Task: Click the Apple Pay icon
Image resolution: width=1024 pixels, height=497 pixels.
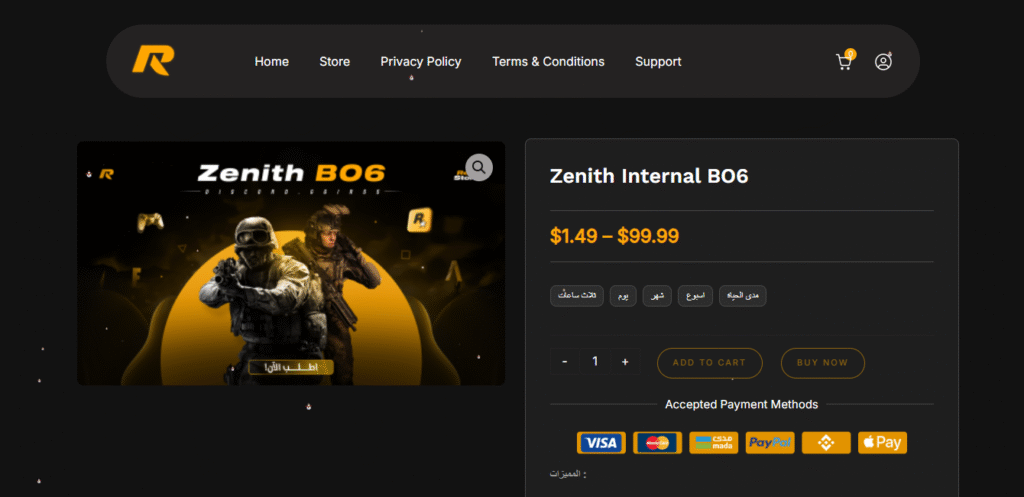Action: (882, 443)
